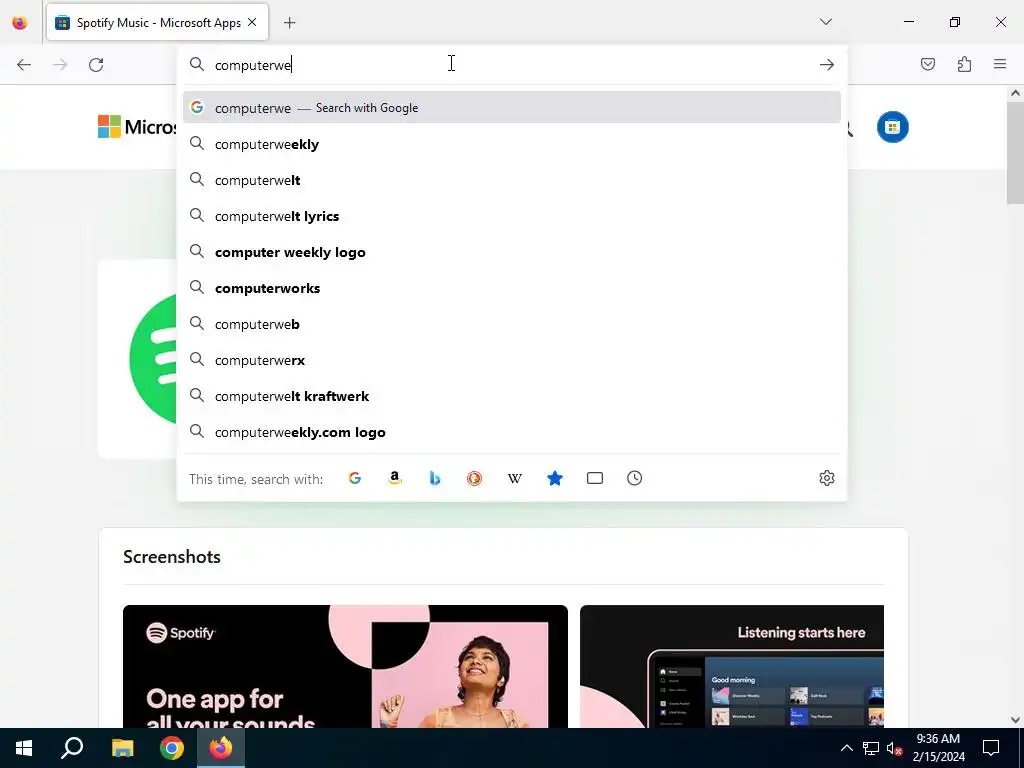This screenshot has width=1024, height=768.
Task: Open File Explorer from taskbar
Action: coord(122,748)
